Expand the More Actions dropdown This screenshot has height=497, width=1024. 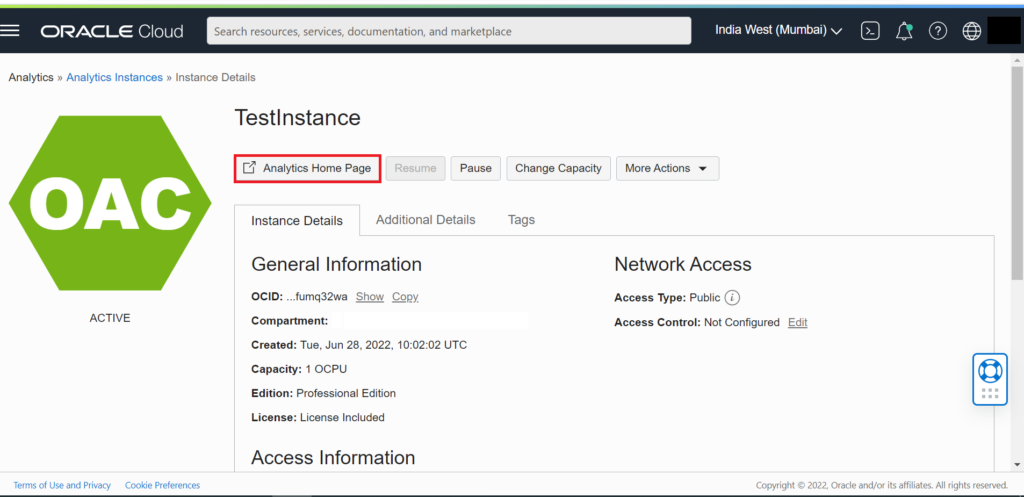pos(667,168)
